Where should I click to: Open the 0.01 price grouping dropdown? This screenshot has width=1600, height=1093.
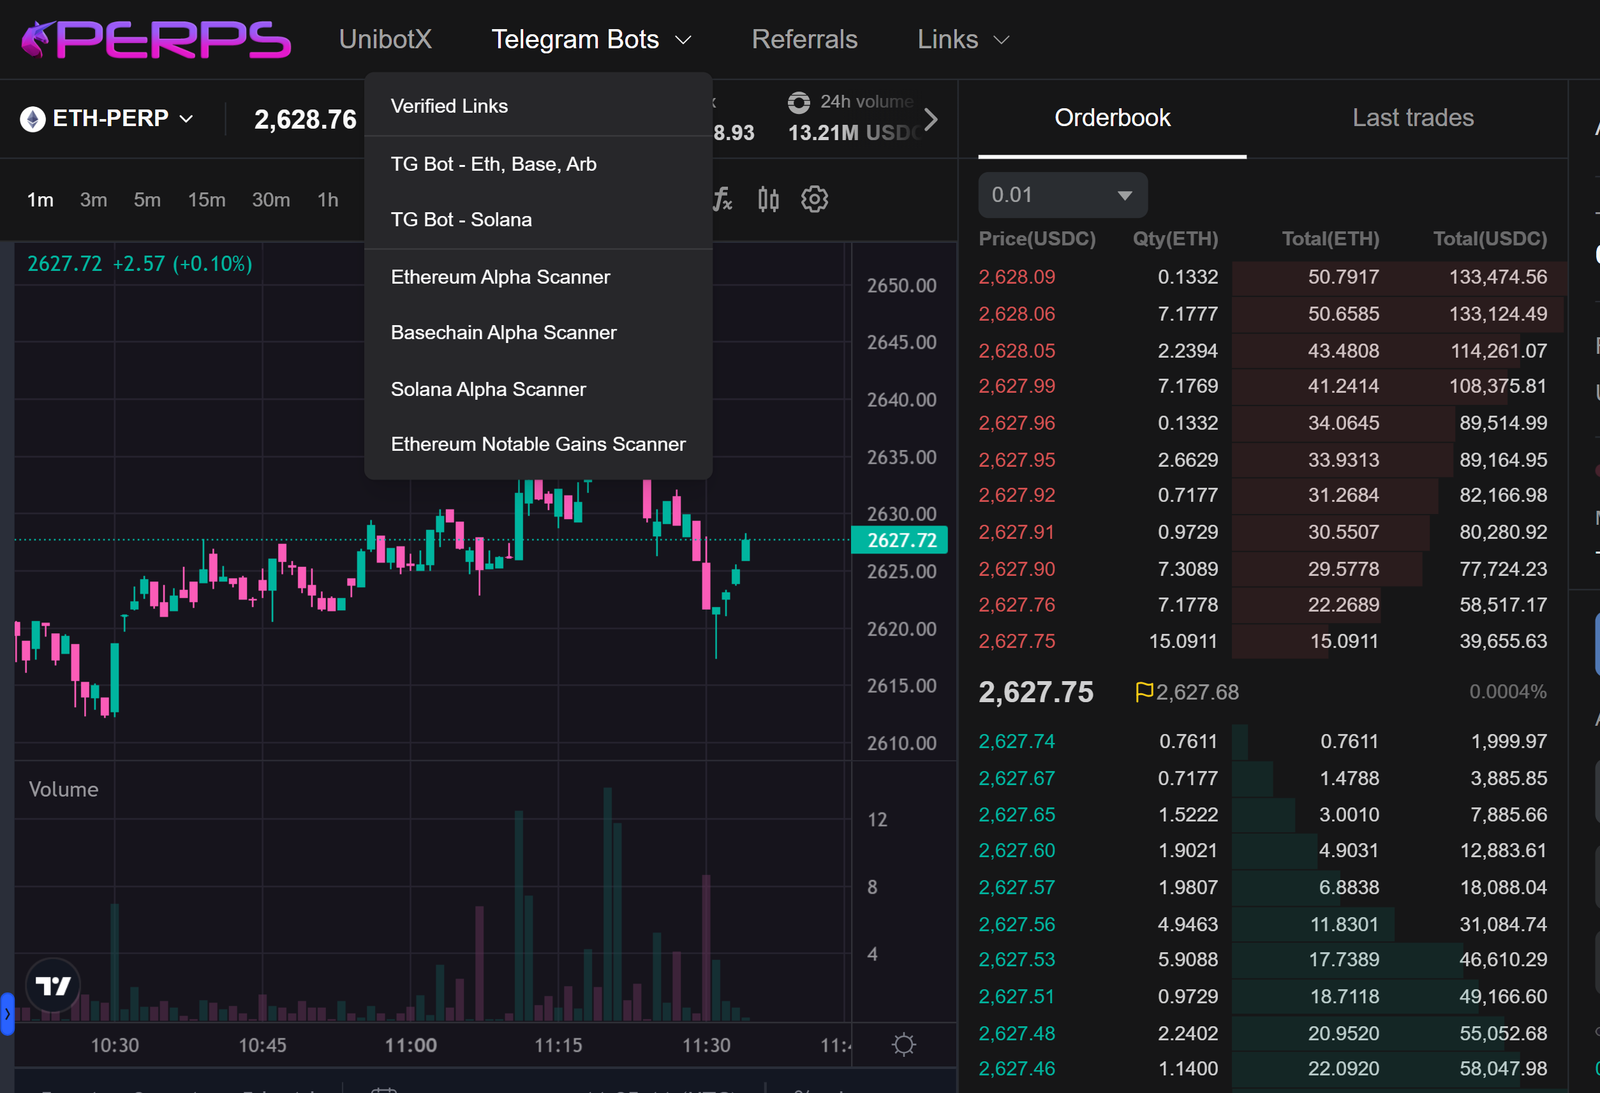(x=1062, y=195)
